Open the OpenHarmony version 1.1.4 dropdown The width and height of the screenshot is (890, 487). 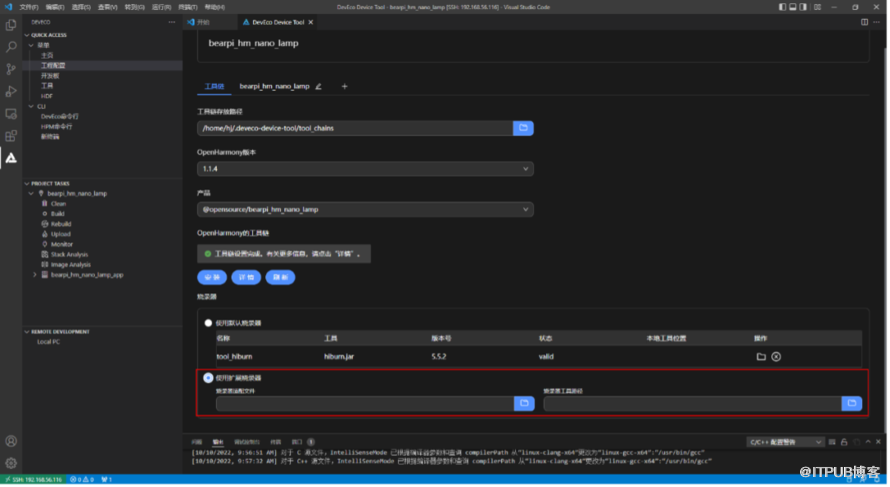point(366,169)
